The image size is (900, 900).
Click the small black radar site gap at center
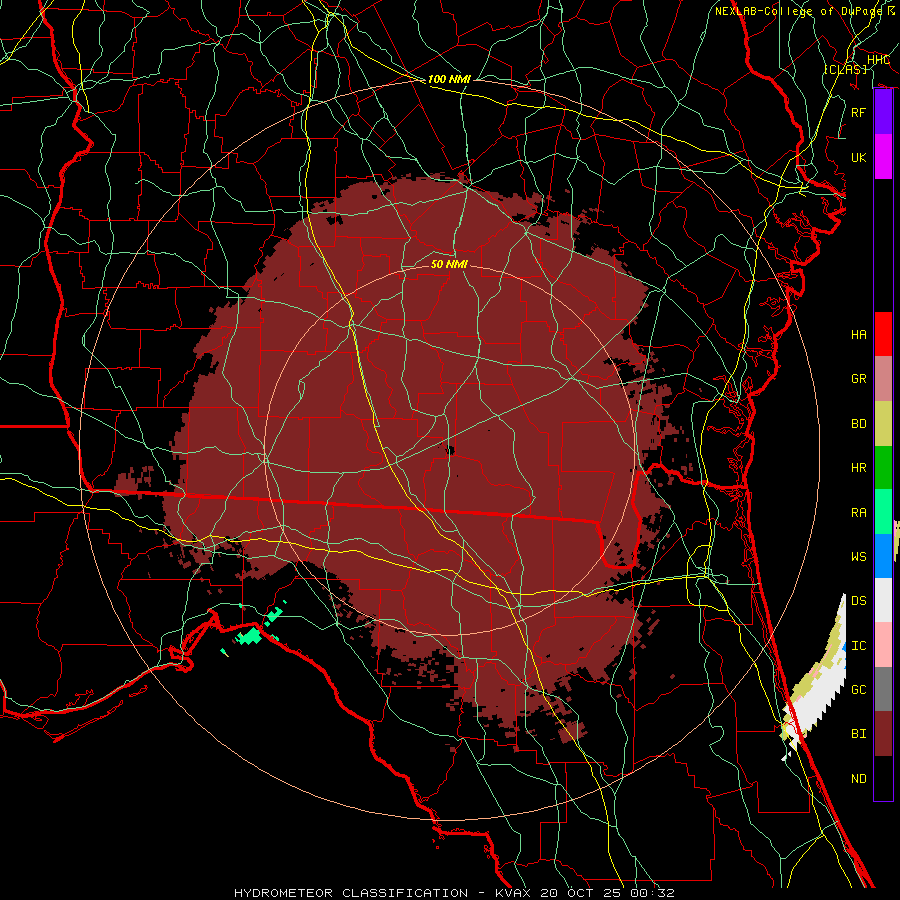451,449
